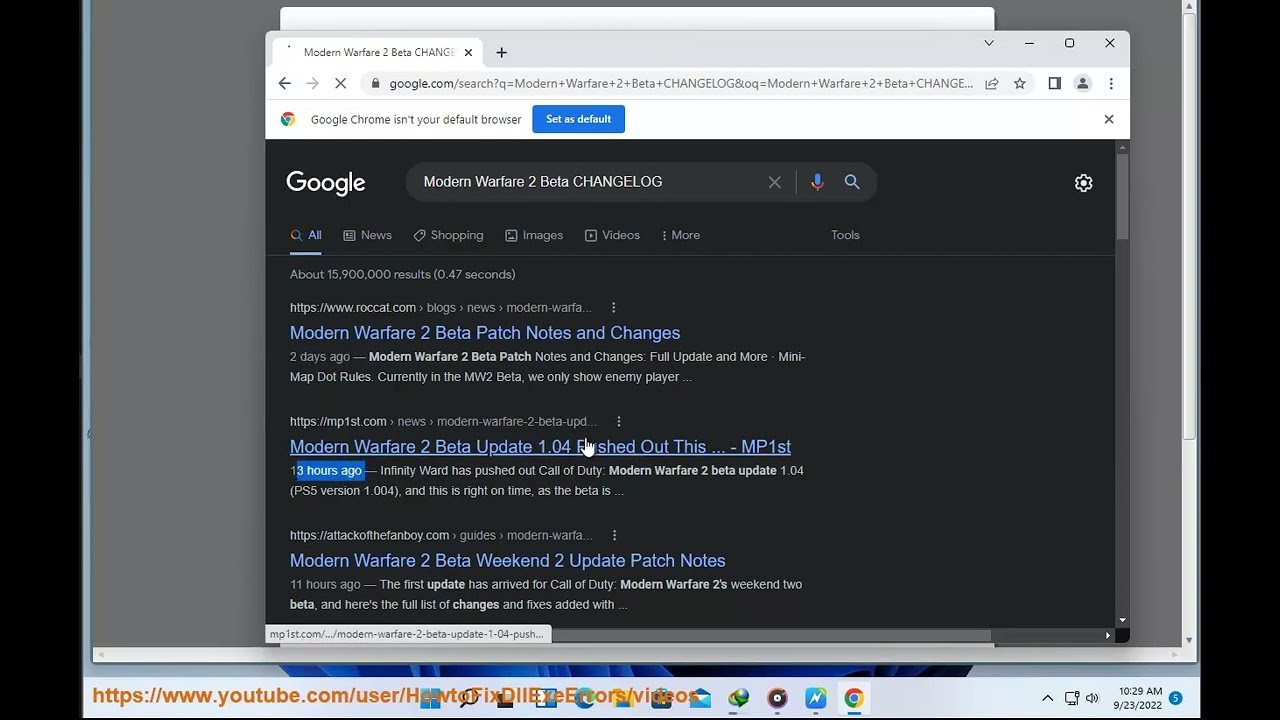Click the mp1st.com result URL
Viewport: 1280px width, 720px height.
[443, 422]
